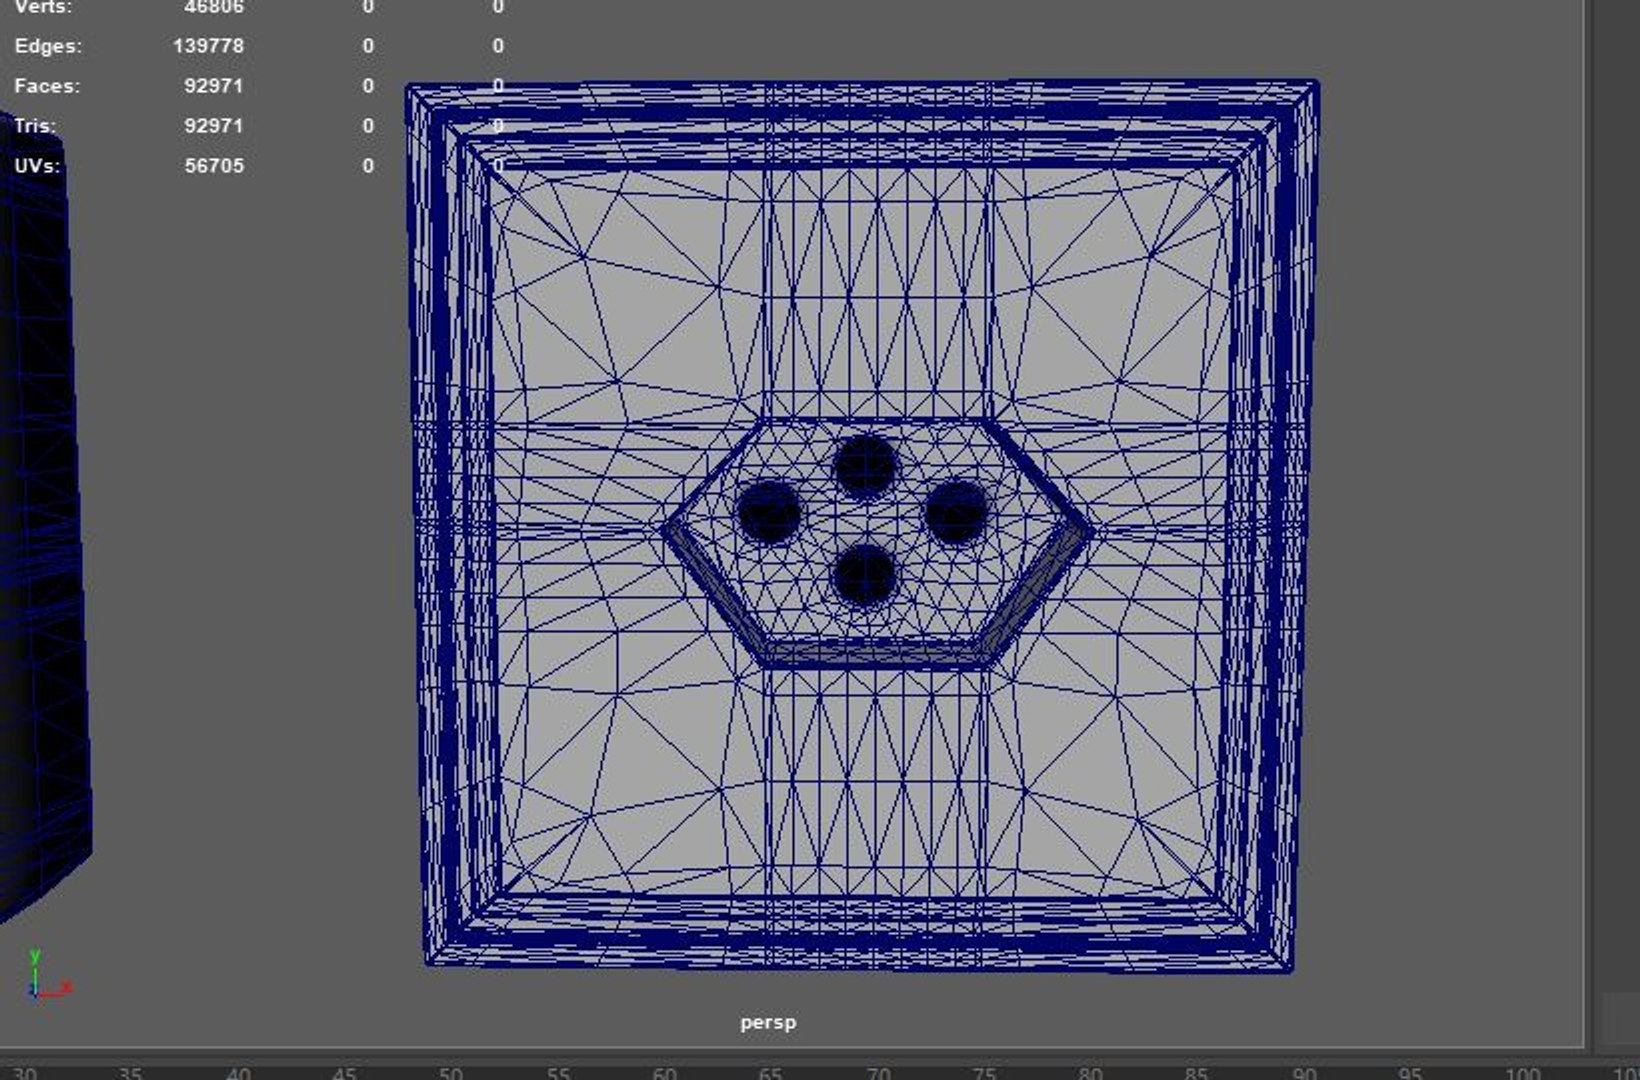
Task: Click the Tris label in the HUD
Action: coord(35,126)
